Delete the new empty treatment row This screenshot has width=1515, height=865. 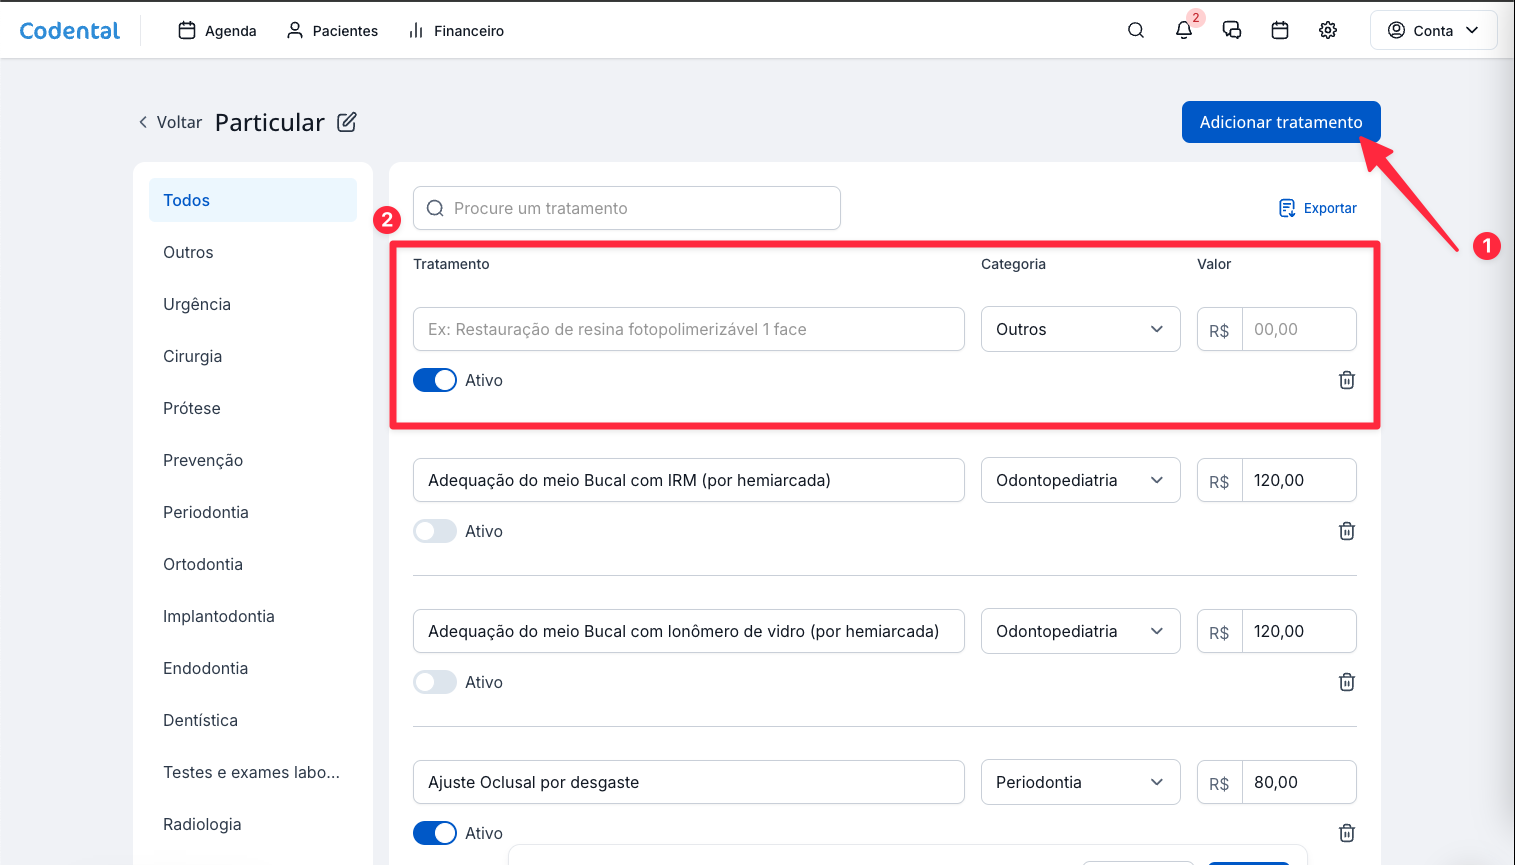click(1347, 380)
